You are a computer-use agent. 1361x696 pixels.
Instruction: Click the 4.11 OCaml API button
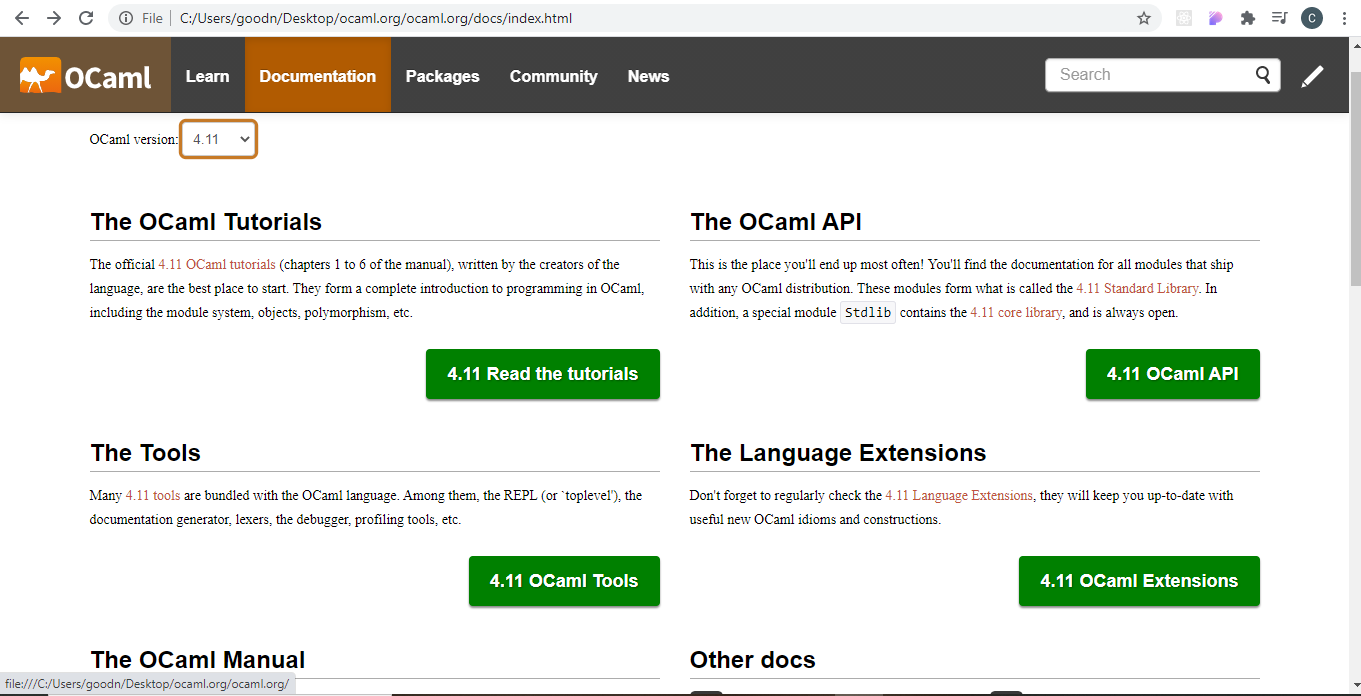[1173, 374]
